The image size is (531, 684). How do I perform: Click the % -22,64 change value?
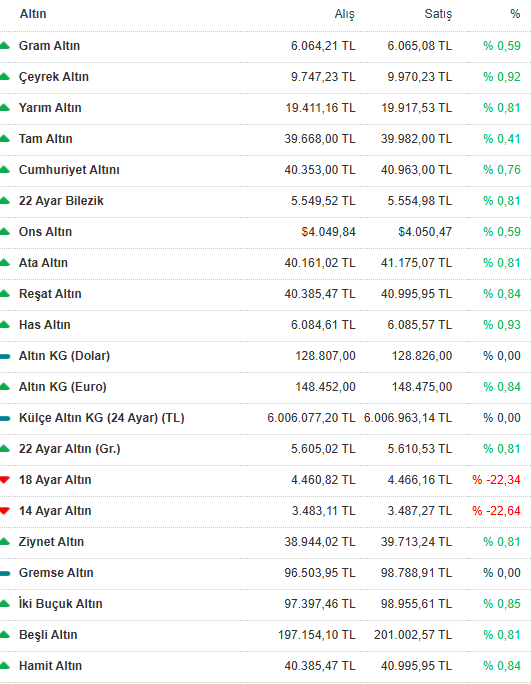click(497, 511)
